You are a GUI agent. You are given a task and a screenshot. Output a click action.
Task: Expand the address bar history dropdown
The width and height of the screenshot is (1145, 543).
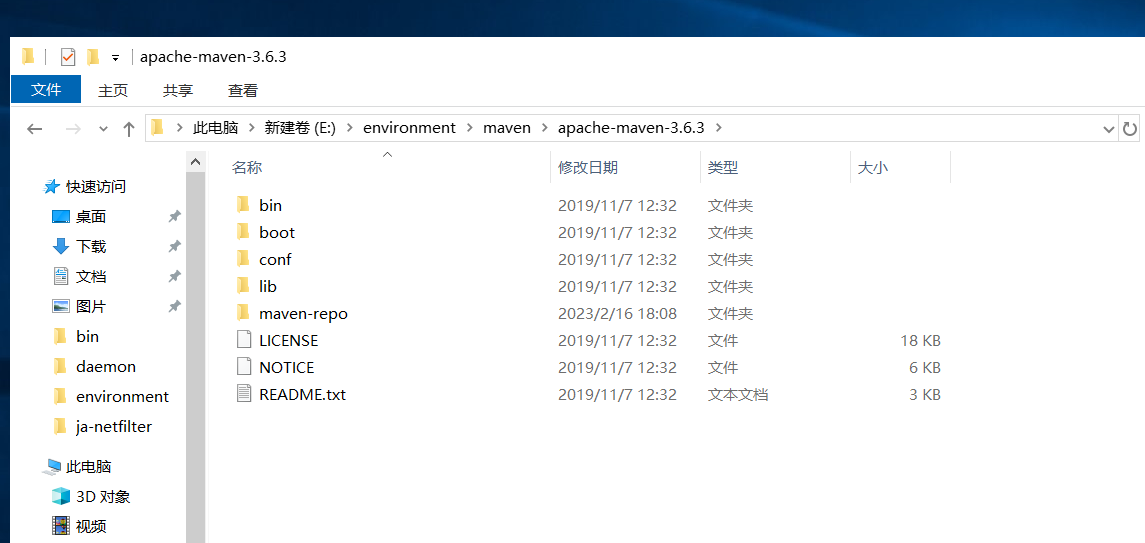(1108, 129)
